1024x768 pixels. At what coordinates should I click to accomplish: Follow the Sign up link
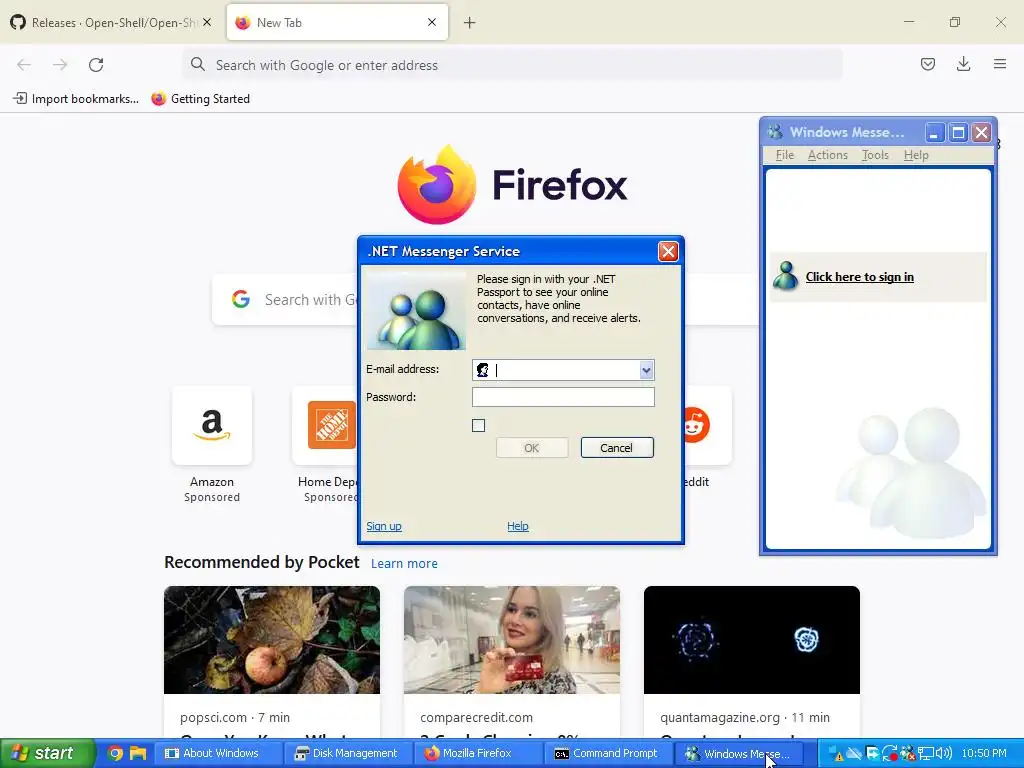click(x=384, y=526)
